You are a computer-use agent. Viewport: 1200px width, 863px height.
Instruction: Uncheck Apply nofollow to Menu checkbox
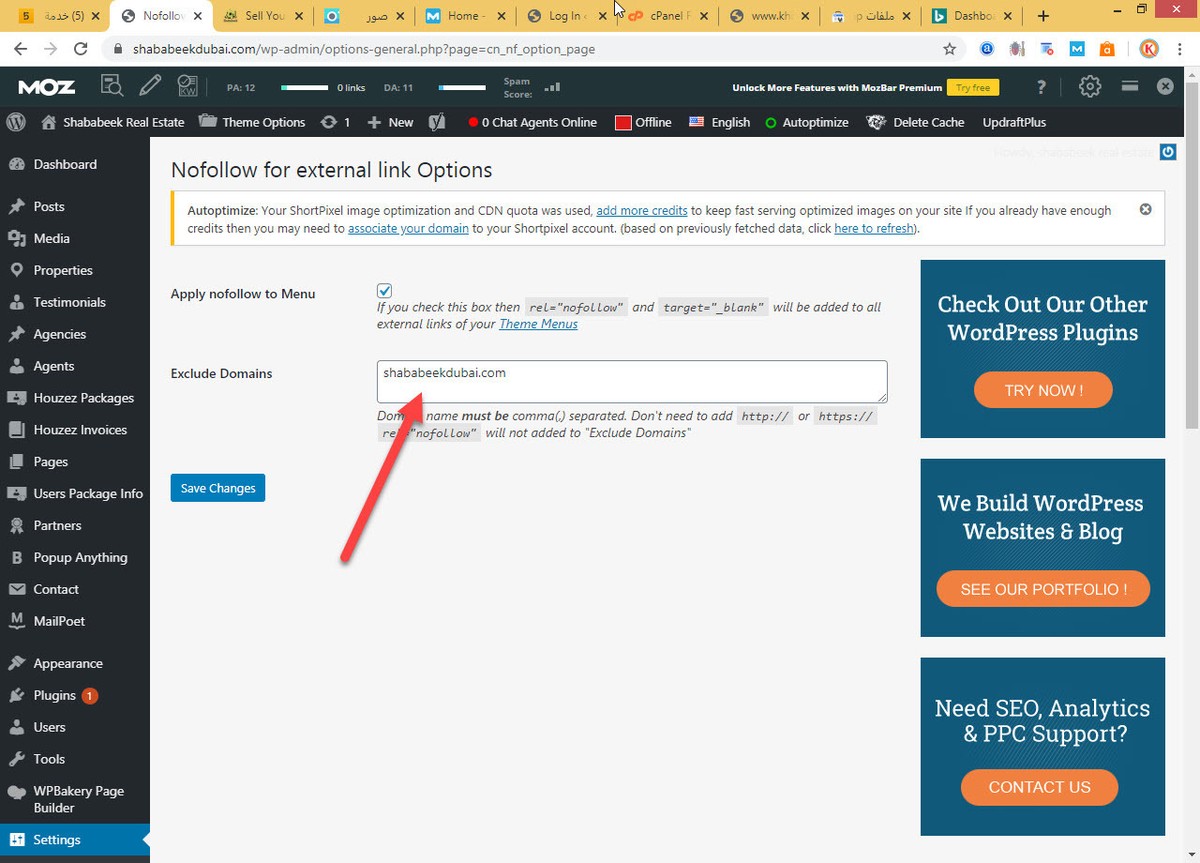tap(384, 291)
